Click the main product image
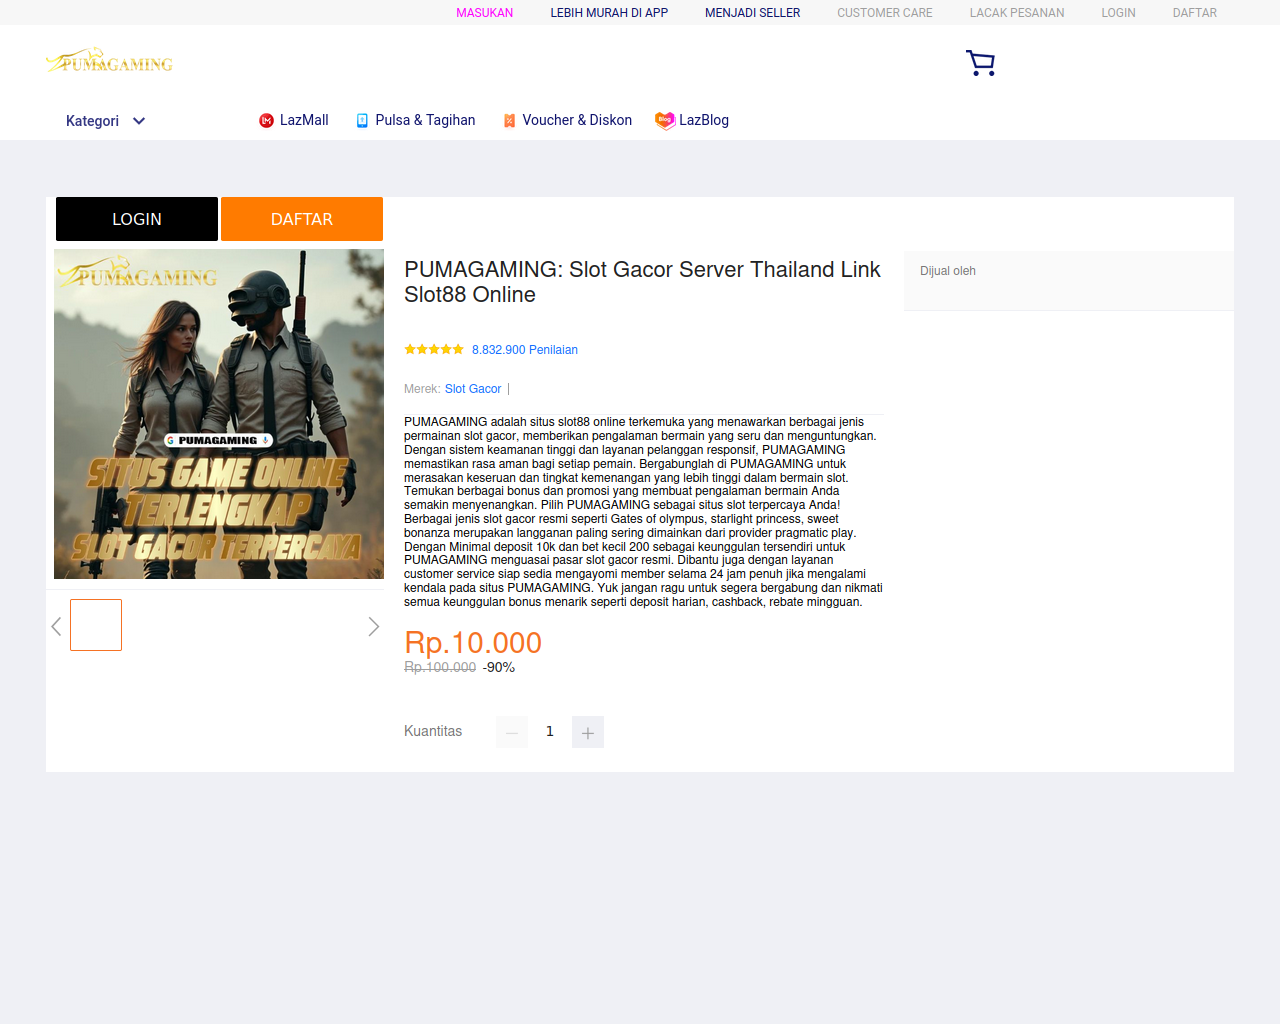This screenshot has width=1280, height=1024. tap(219, 414)
